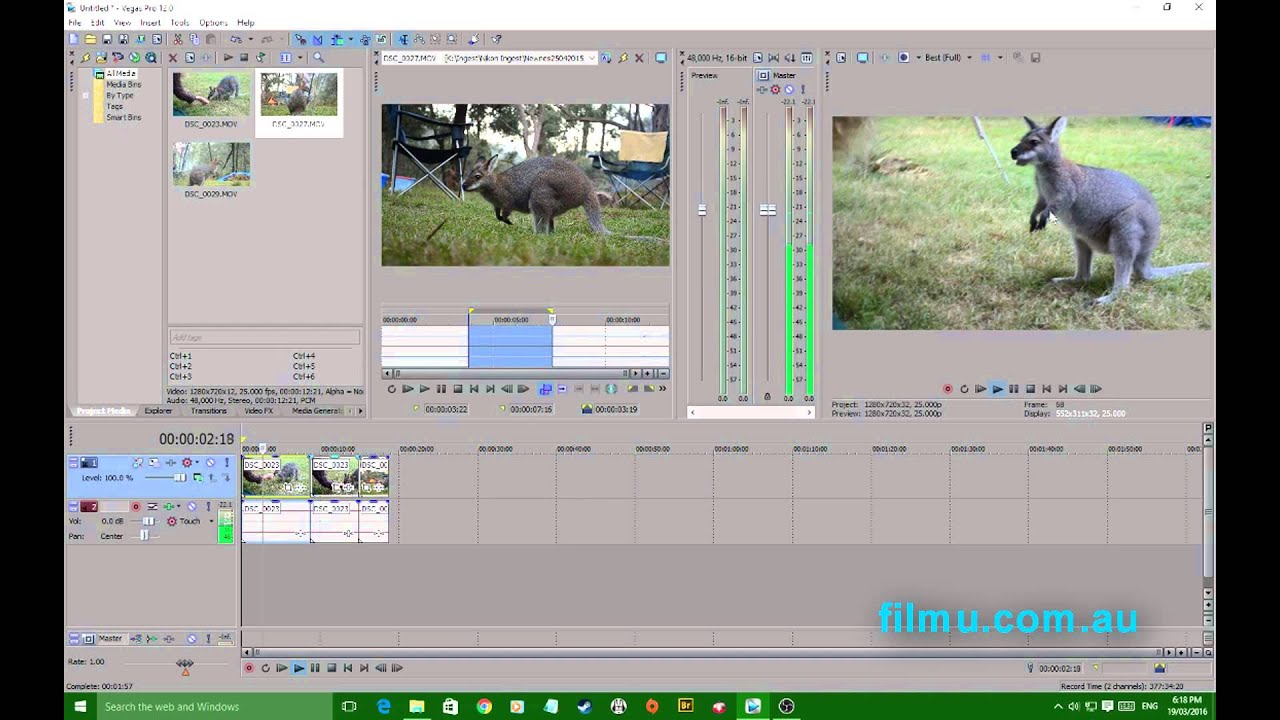This screenshot has height=720, width=1280.
Task: Switch to the Video FX tab
Action: (258, 411)
